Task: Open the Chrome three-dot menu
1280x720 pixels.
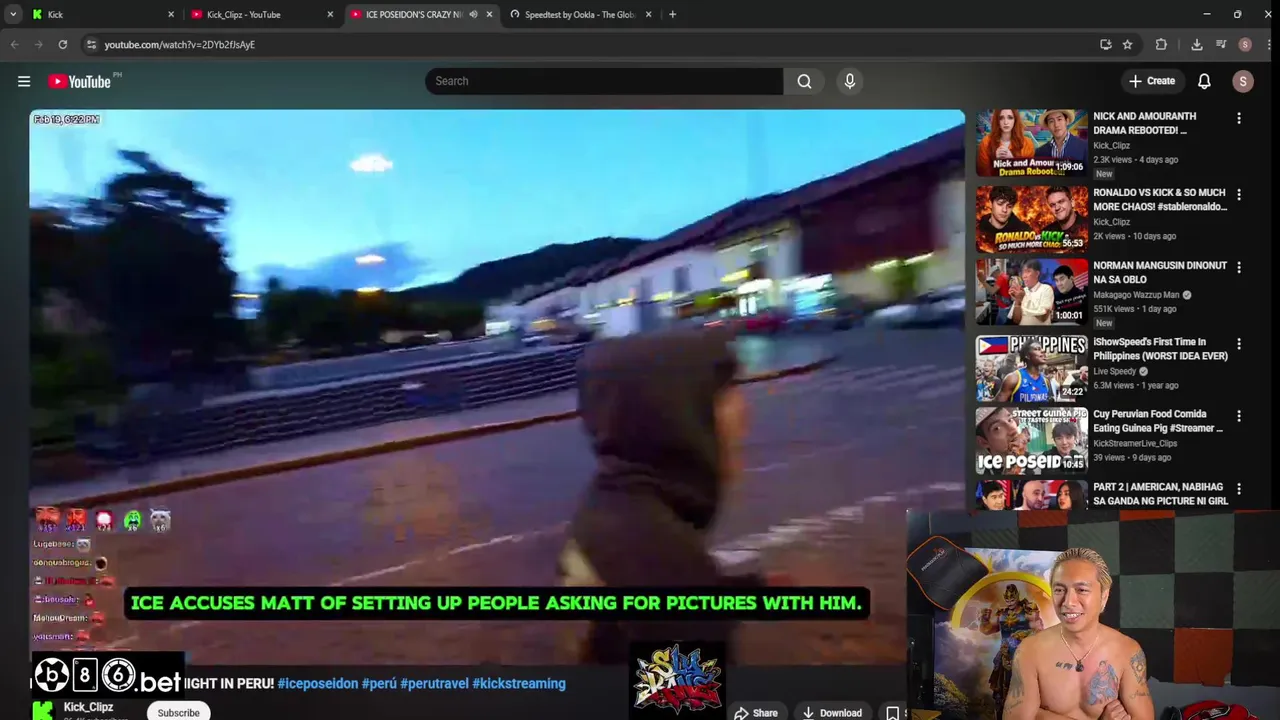Action: pos(1267,44)
